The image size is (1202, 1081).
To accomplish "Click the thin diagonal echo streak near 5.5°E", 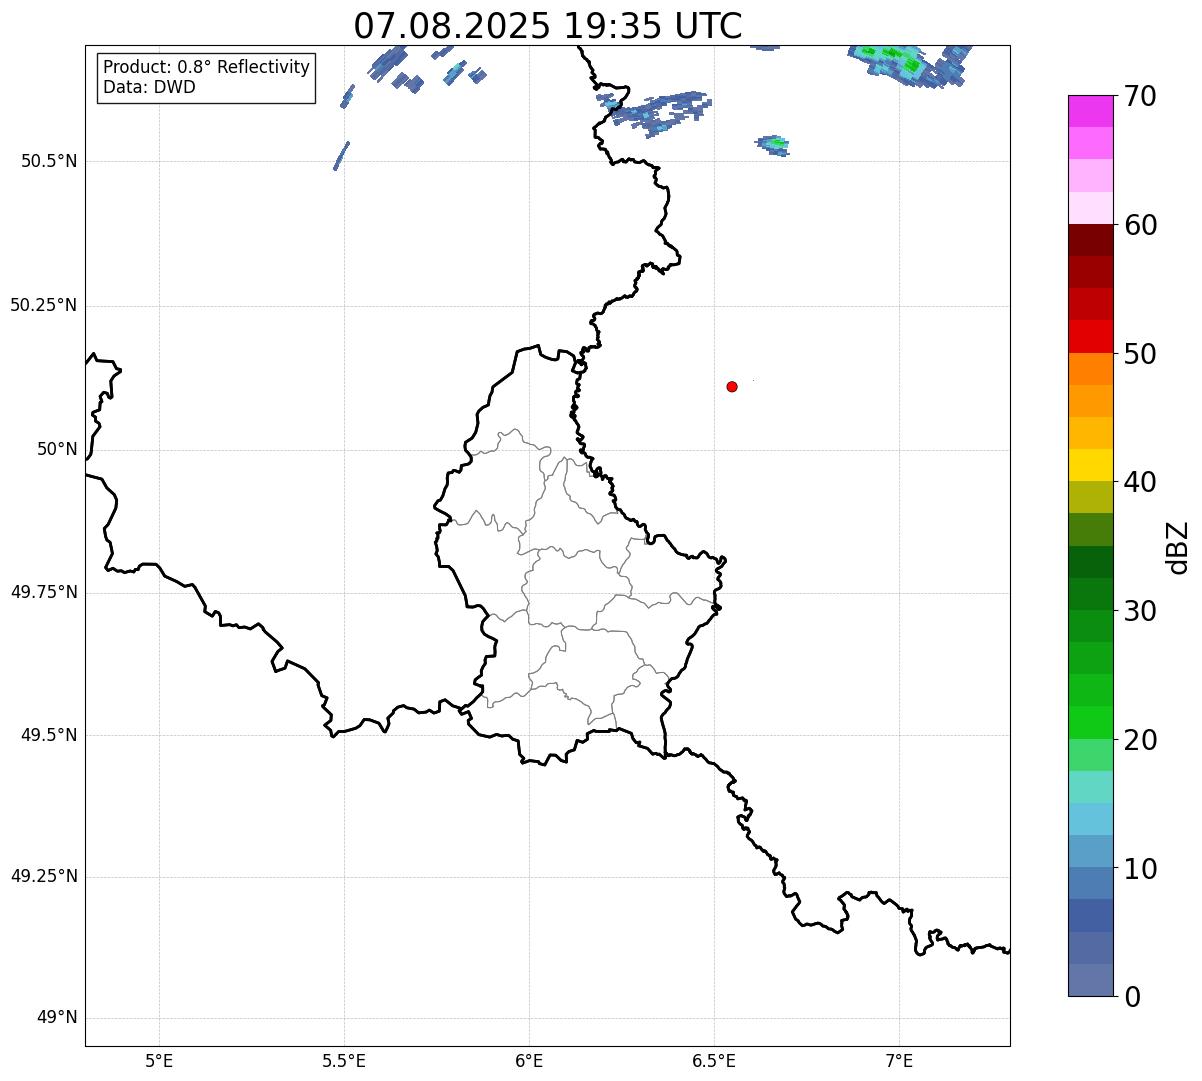I will point(341,155).
